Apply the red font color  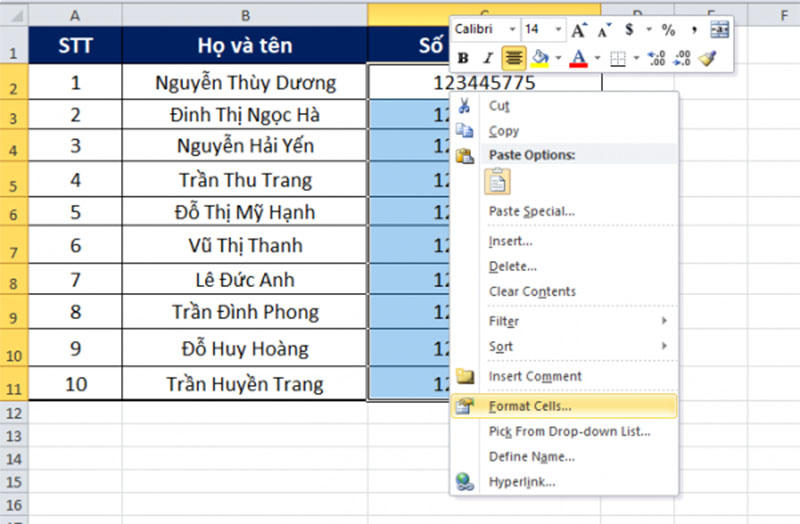(578, 58)
